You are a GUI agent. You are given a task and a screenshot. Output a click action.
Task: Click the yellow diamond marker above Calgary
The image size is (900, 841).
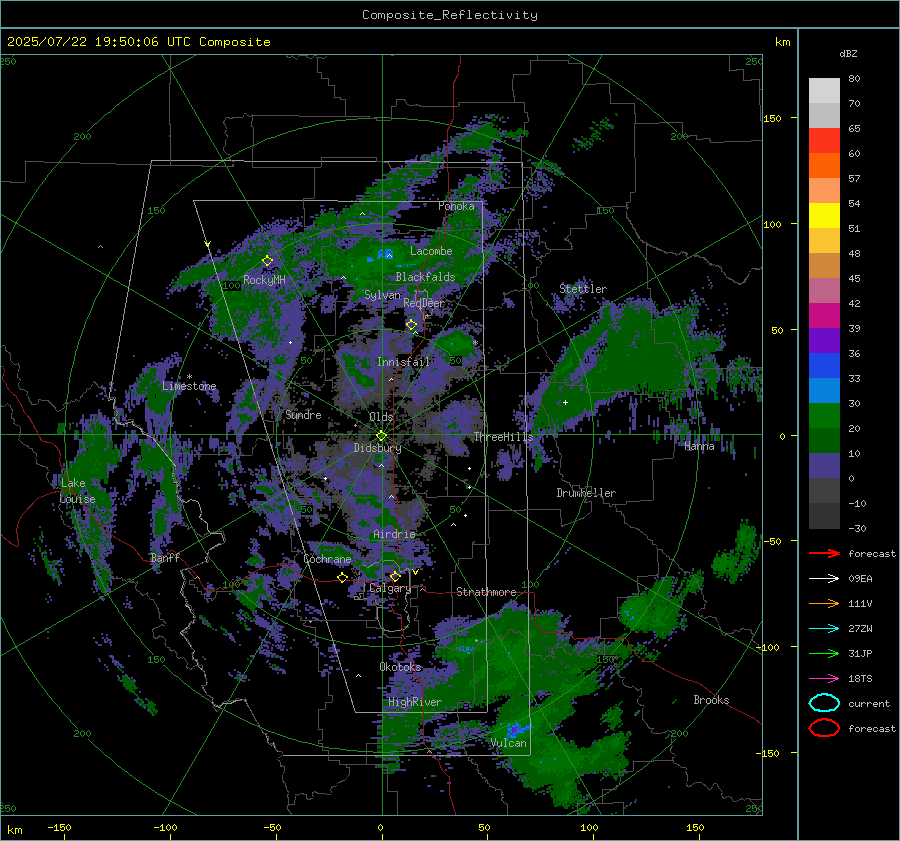395,576
